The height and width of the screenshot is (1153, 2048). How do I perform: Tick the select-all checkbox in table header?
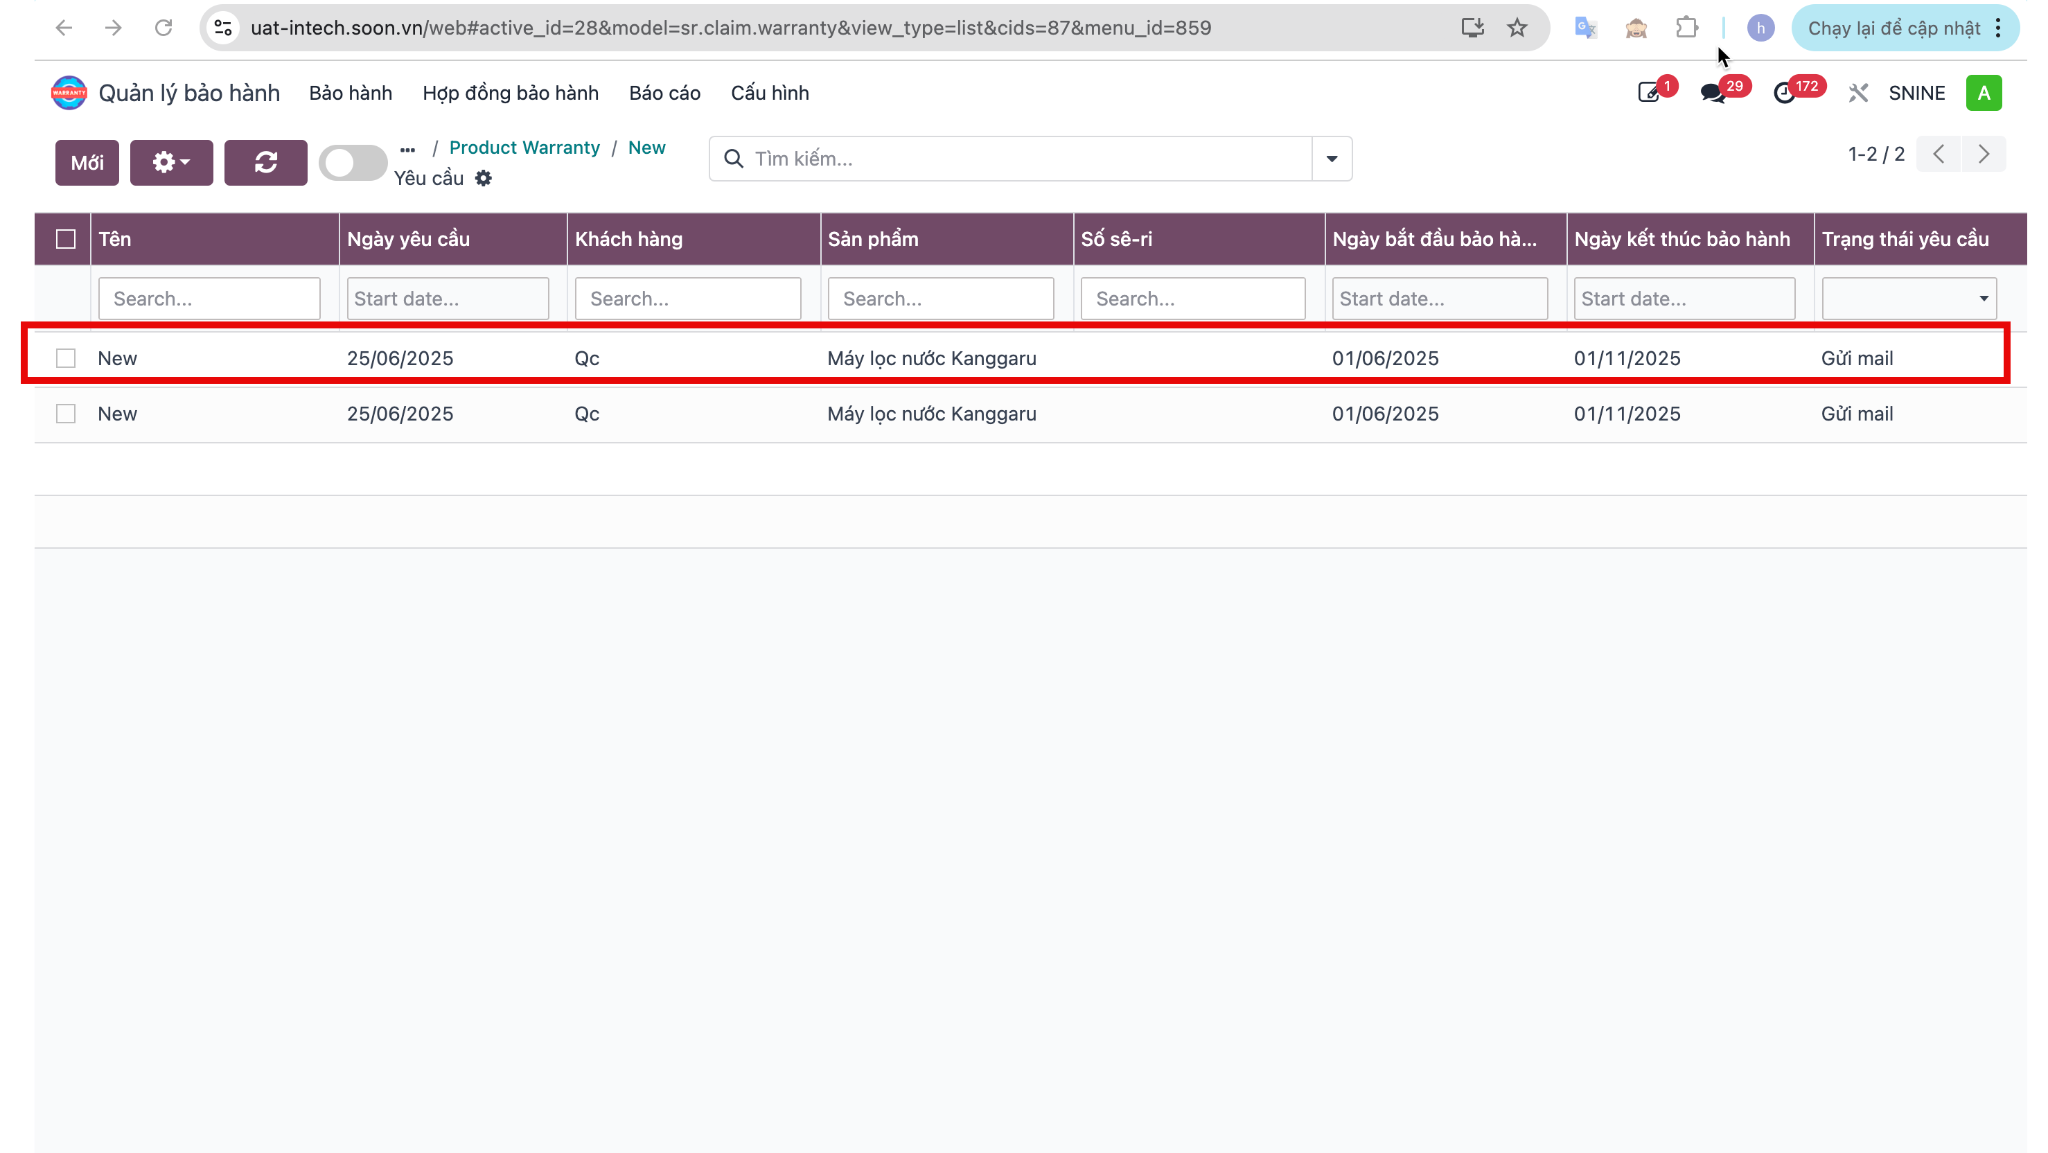pyautogui.click(x=66, y=239)
